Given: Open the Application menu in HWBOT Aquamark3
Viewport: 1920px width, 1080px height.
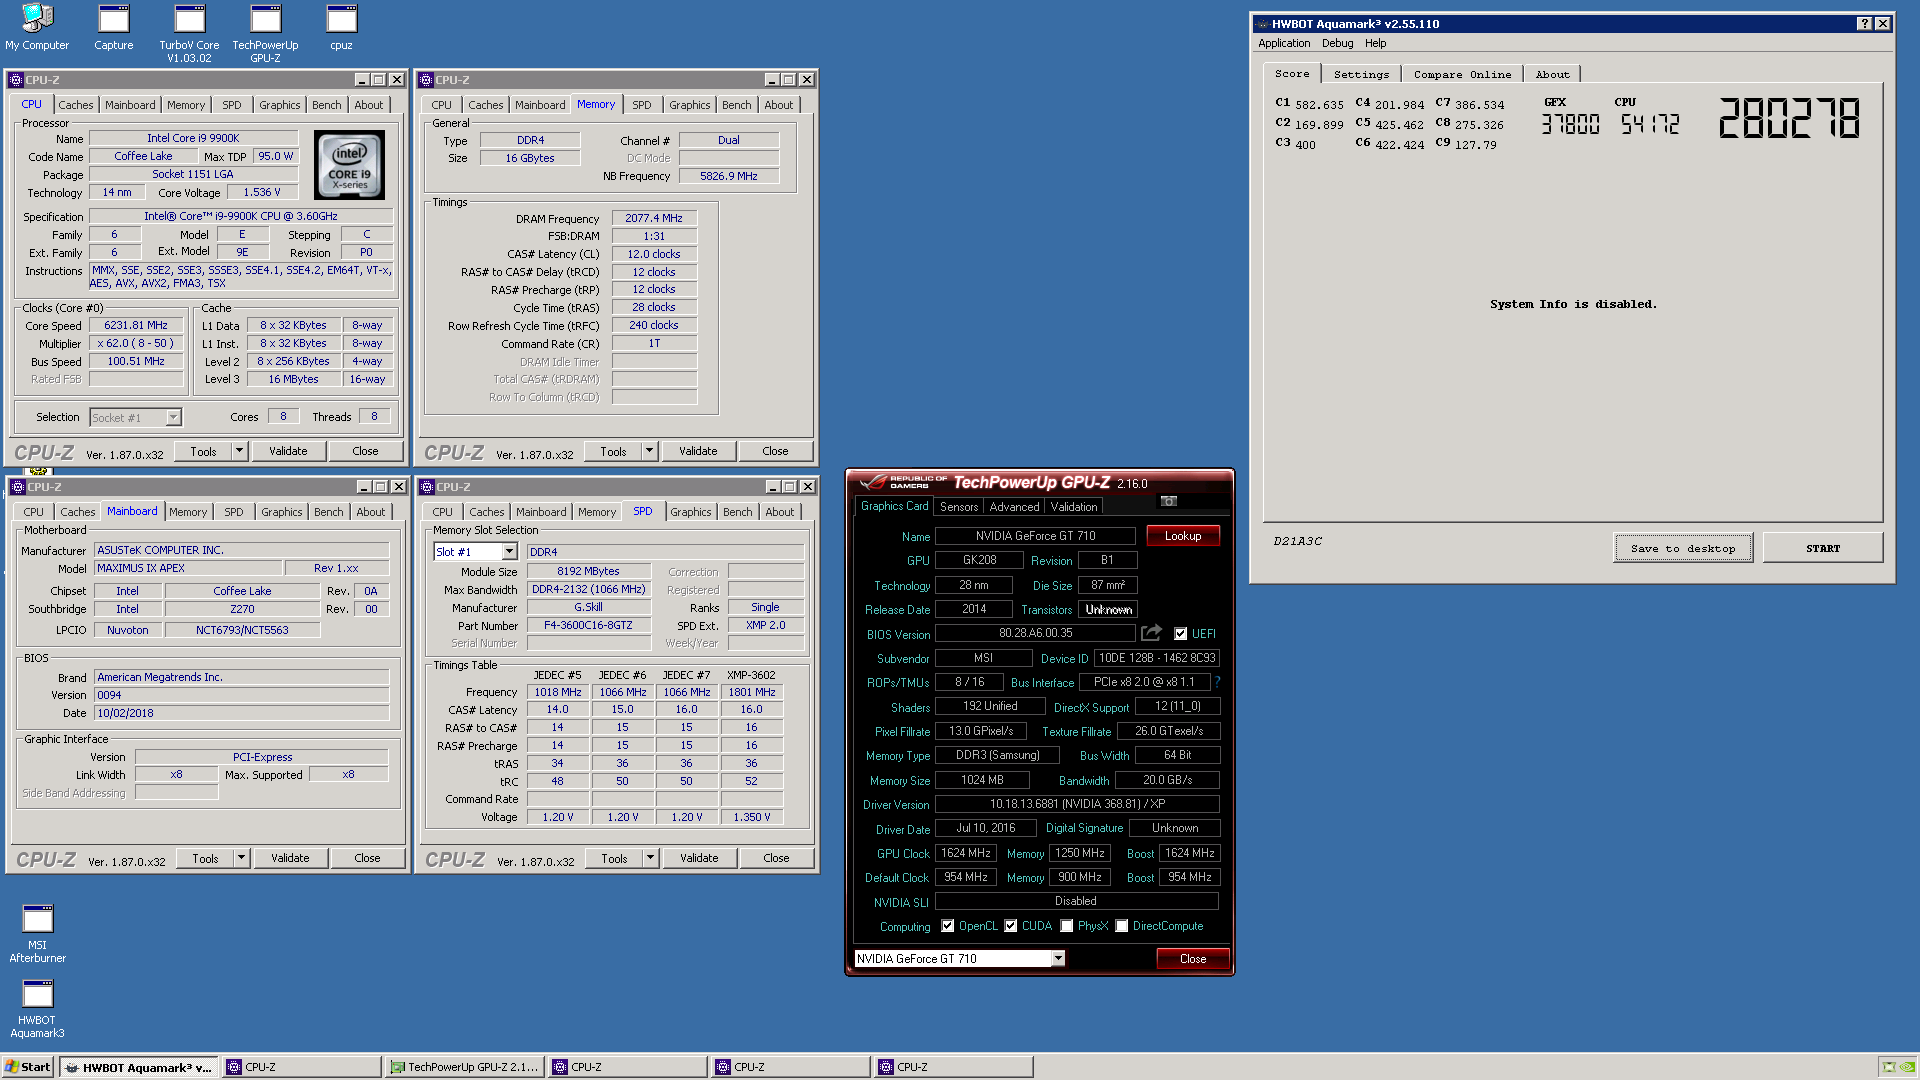Looking at the screenshot, I should coord(1284,43).
